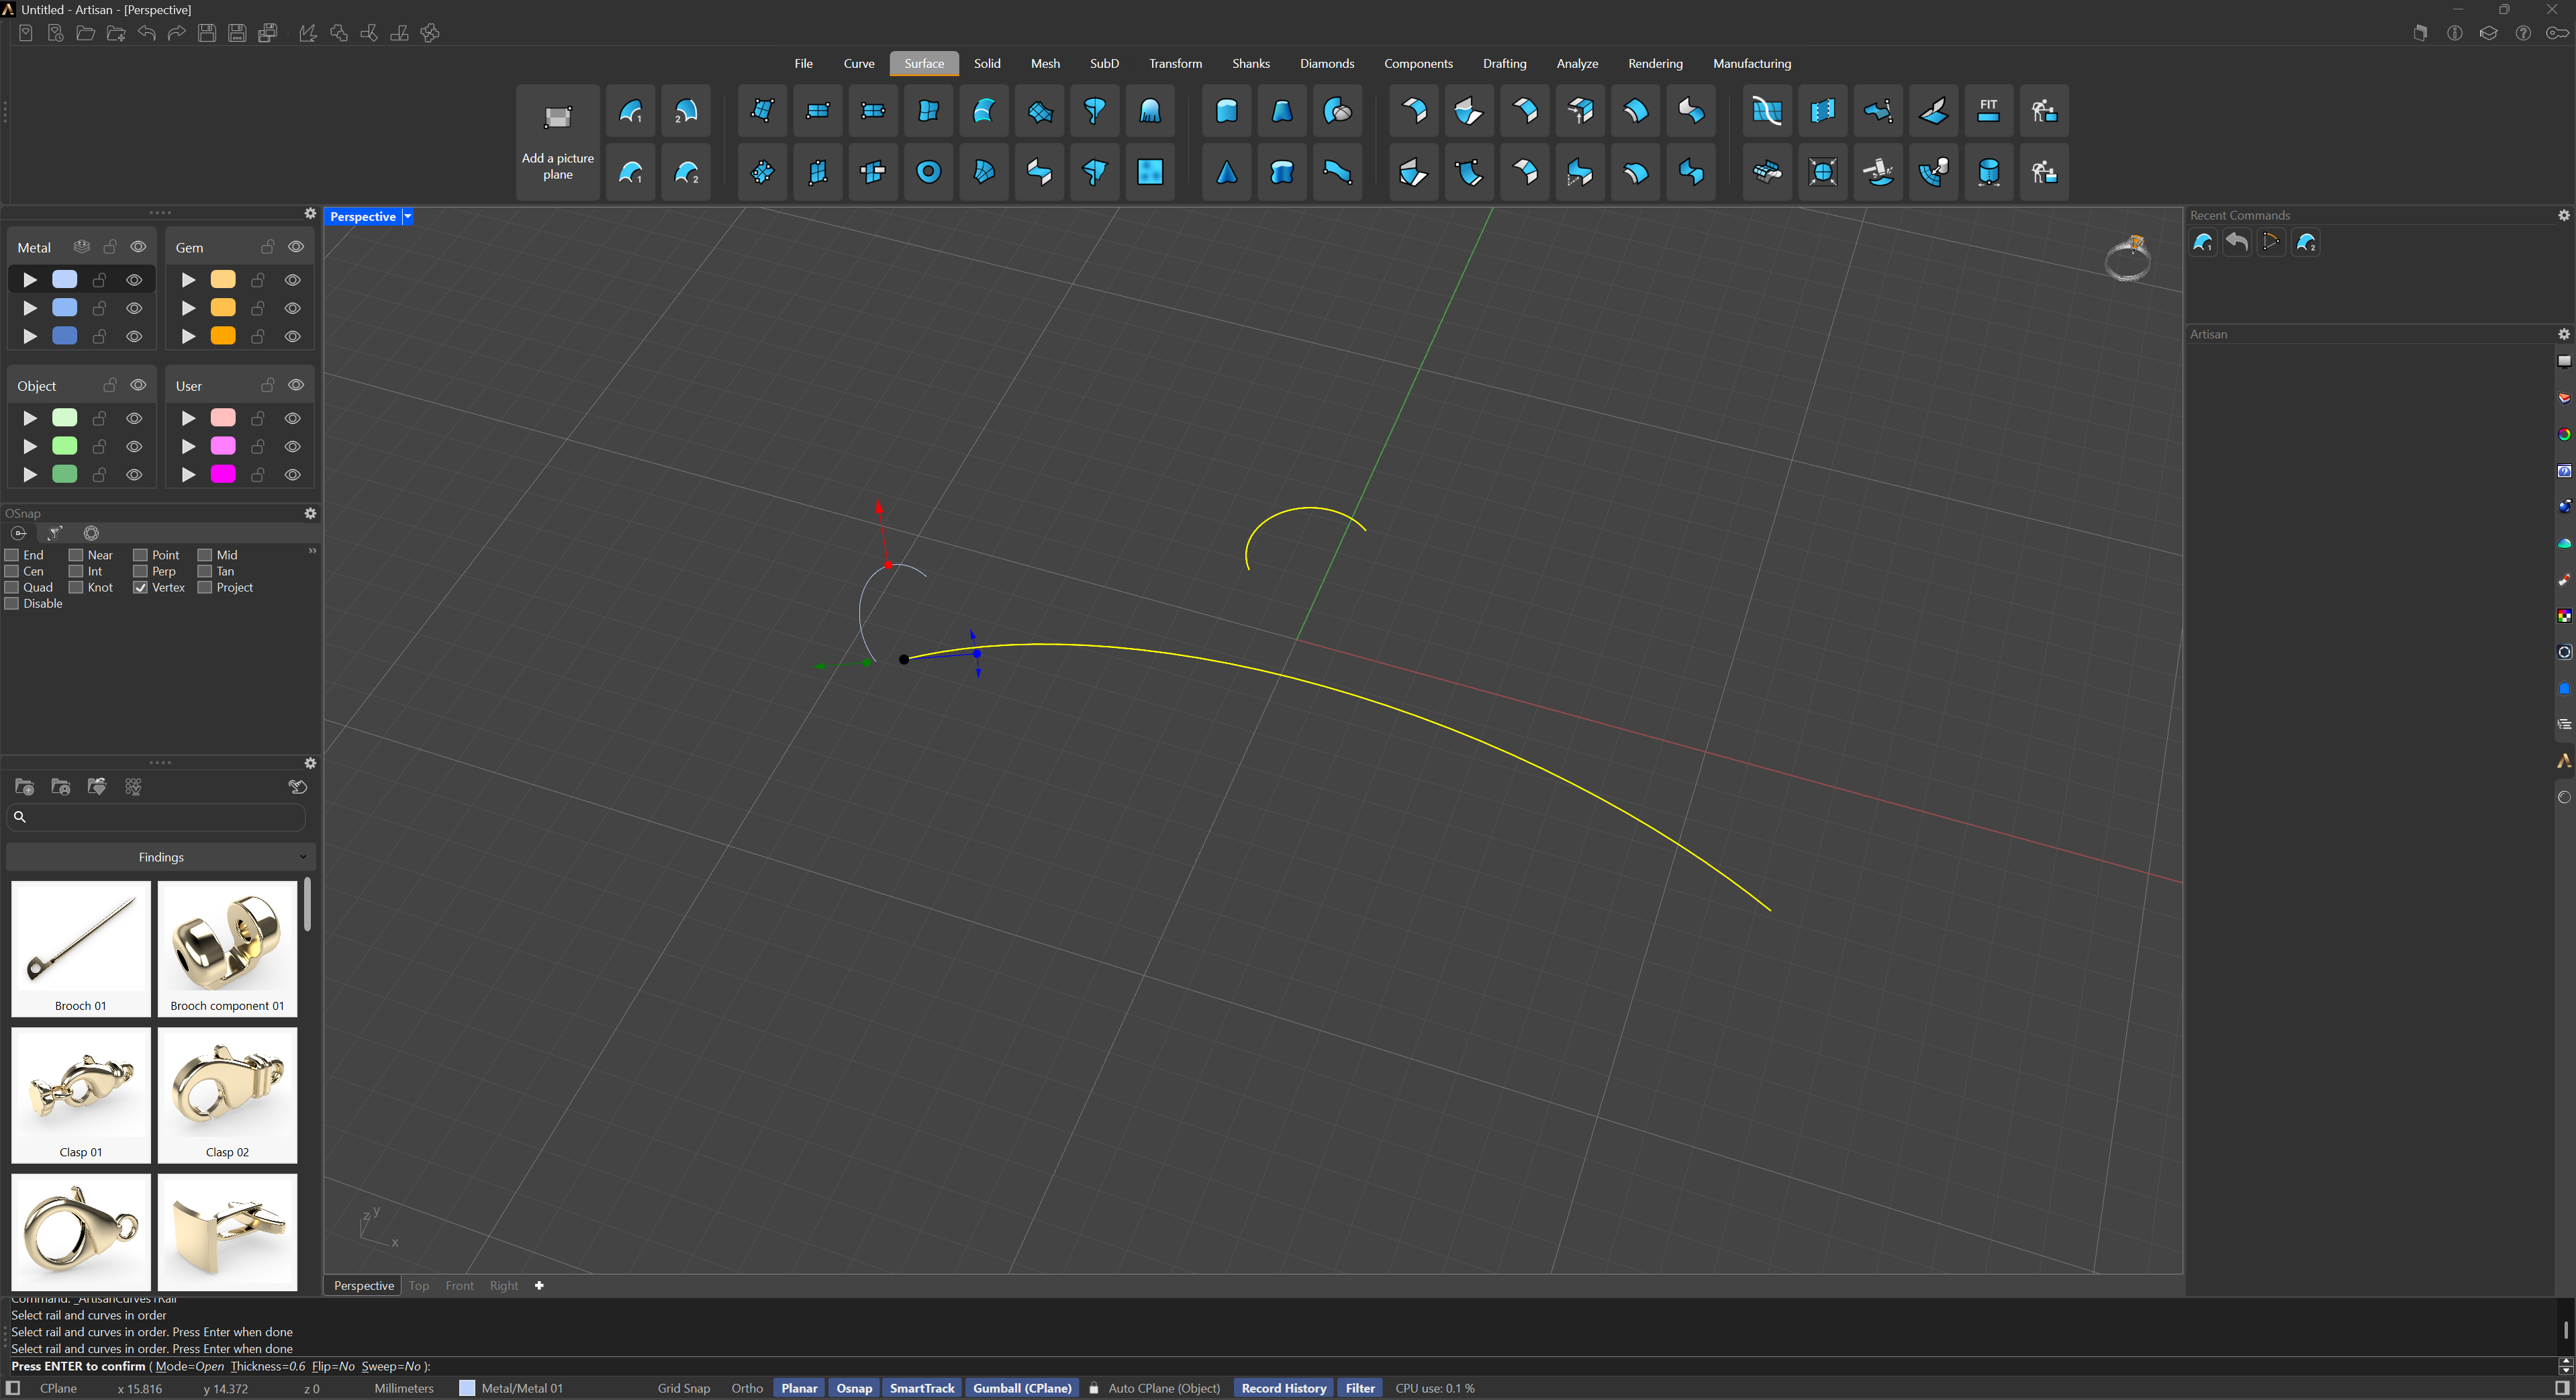Enable the Cen osnap checkbox
This screenshot has width=2576, height=1400.
click(12, 571)
